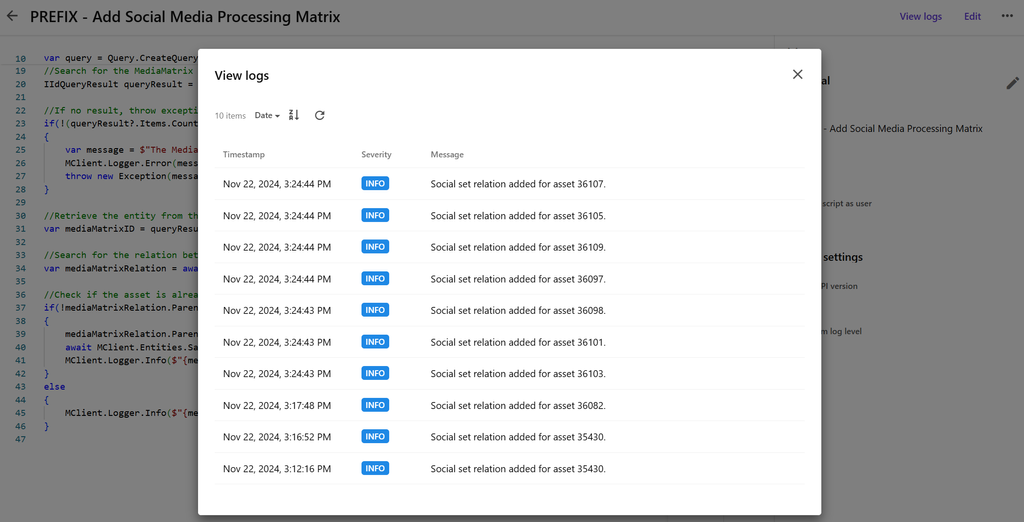Toggle the sort order icon beside Date
Screen dimensions: 1024x522
[294, 115]
